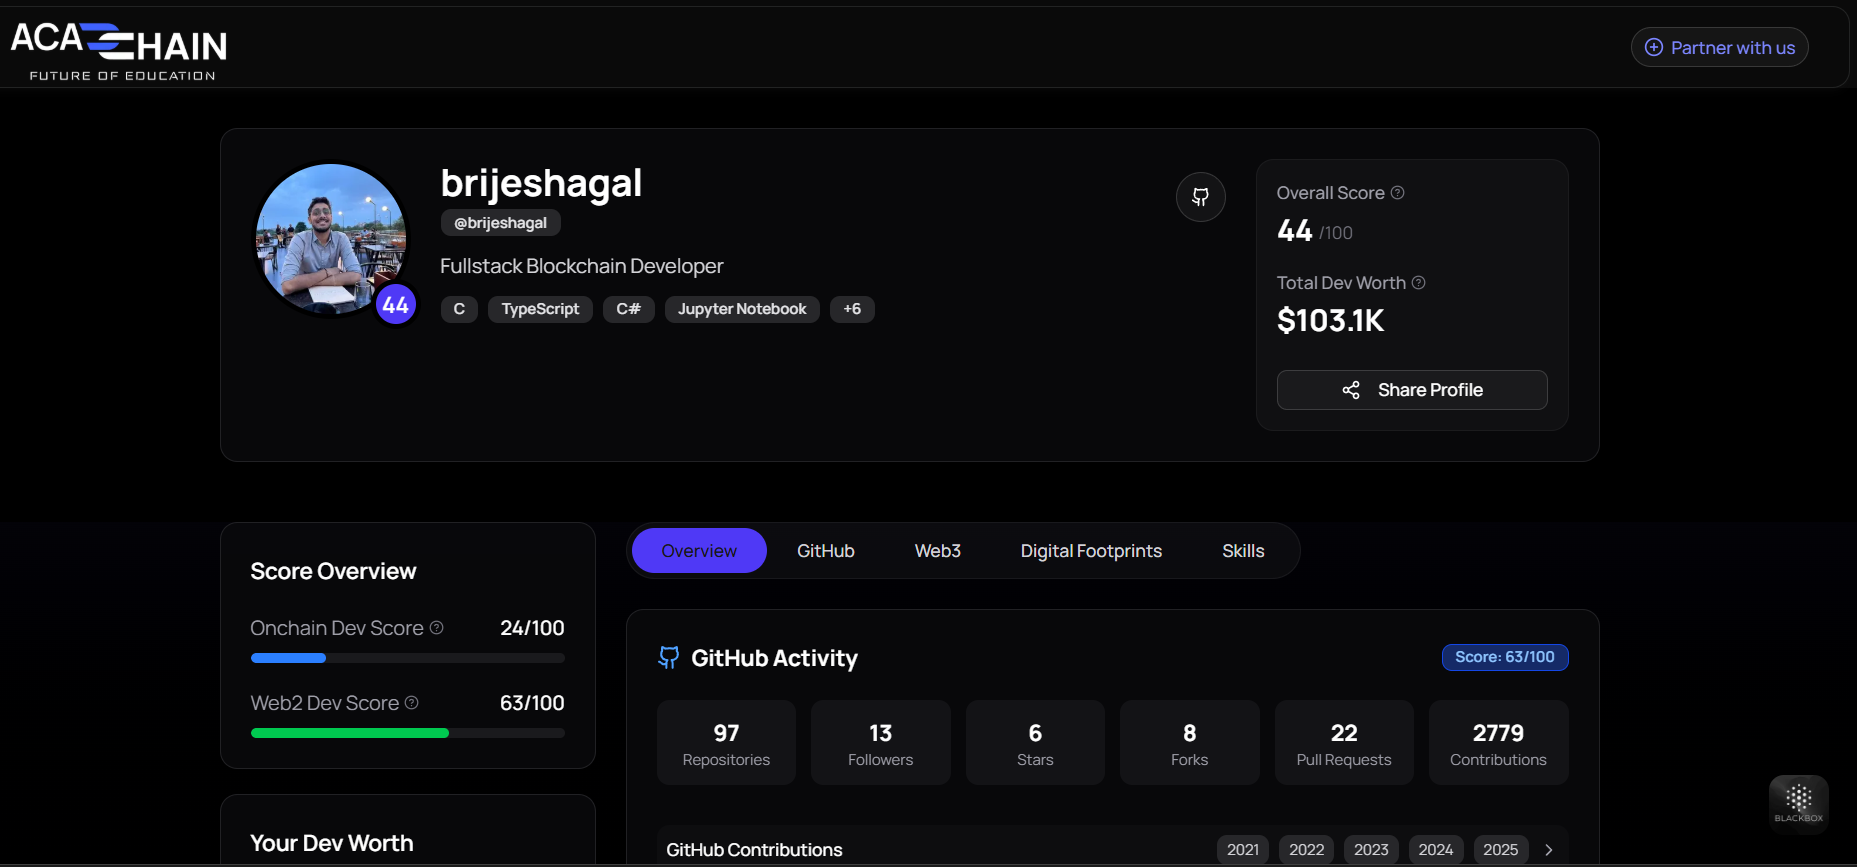Image resolution: width=1857 pixels, height=867 pixels.
Task: Click the 22 Pull Requests stat card
Action: 1344,743
